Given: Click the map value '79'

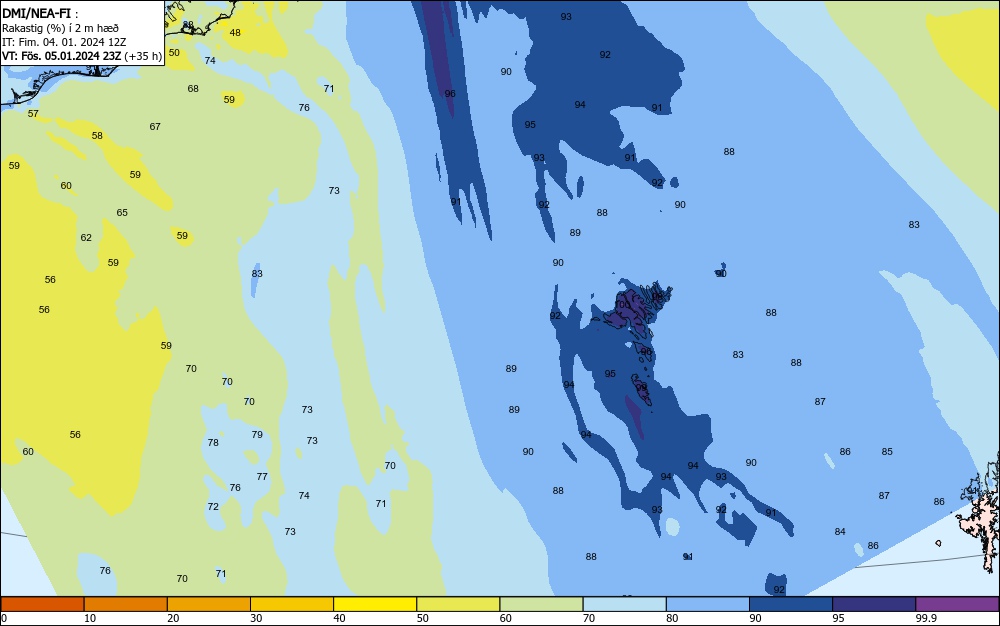Looking at the screenshot, I should [x=257, y=434].
